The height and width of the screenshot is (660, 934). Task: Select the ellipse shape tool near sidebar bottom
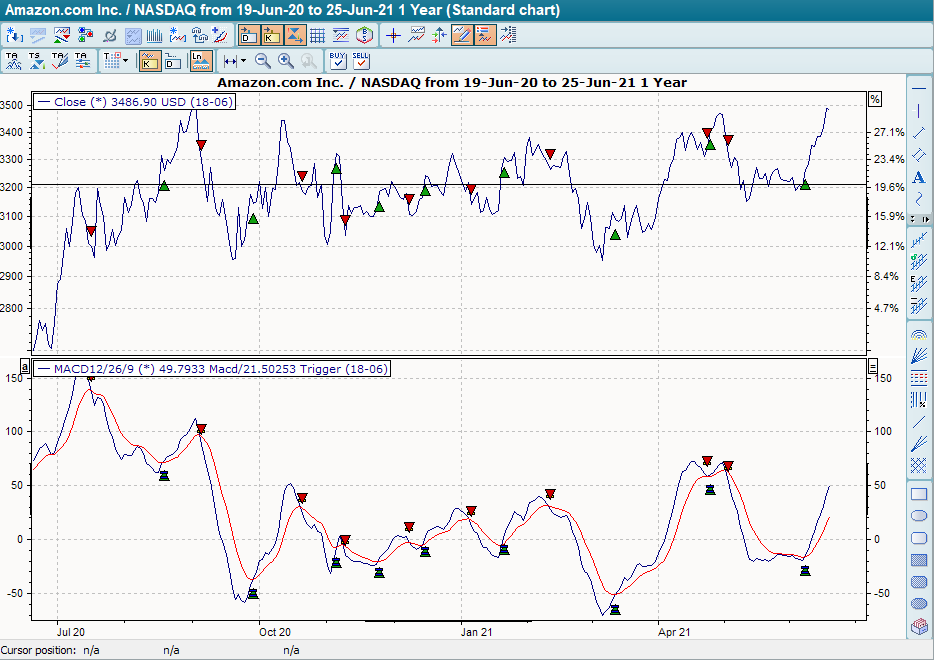click(x=917, y=513)
